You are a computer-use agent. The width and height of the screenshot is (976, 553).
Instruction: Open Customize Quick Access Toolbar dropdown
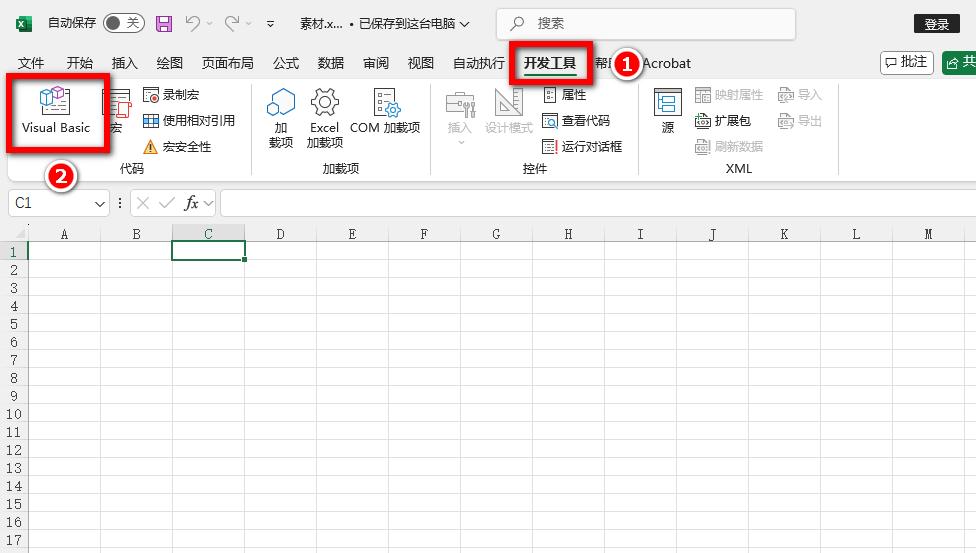point(270,24)
